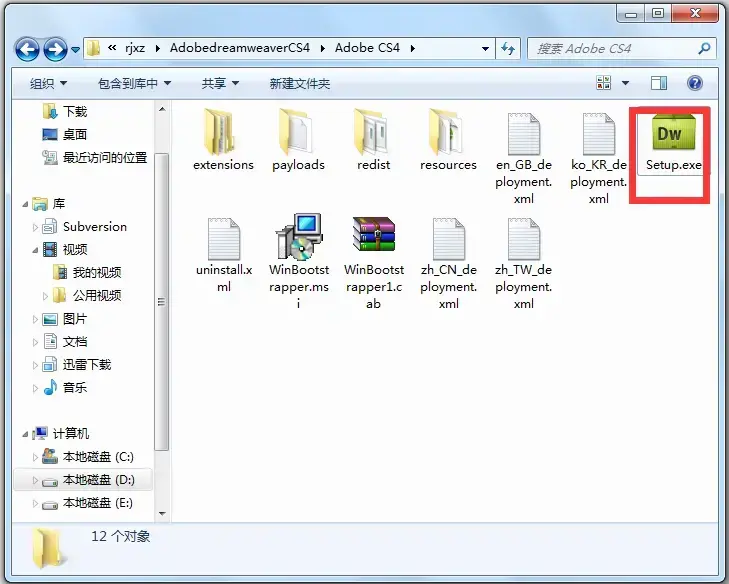The width and height of the screenshot is (729, 584).
Task: Expand the 音乐 library node
Action: [35, 388]
